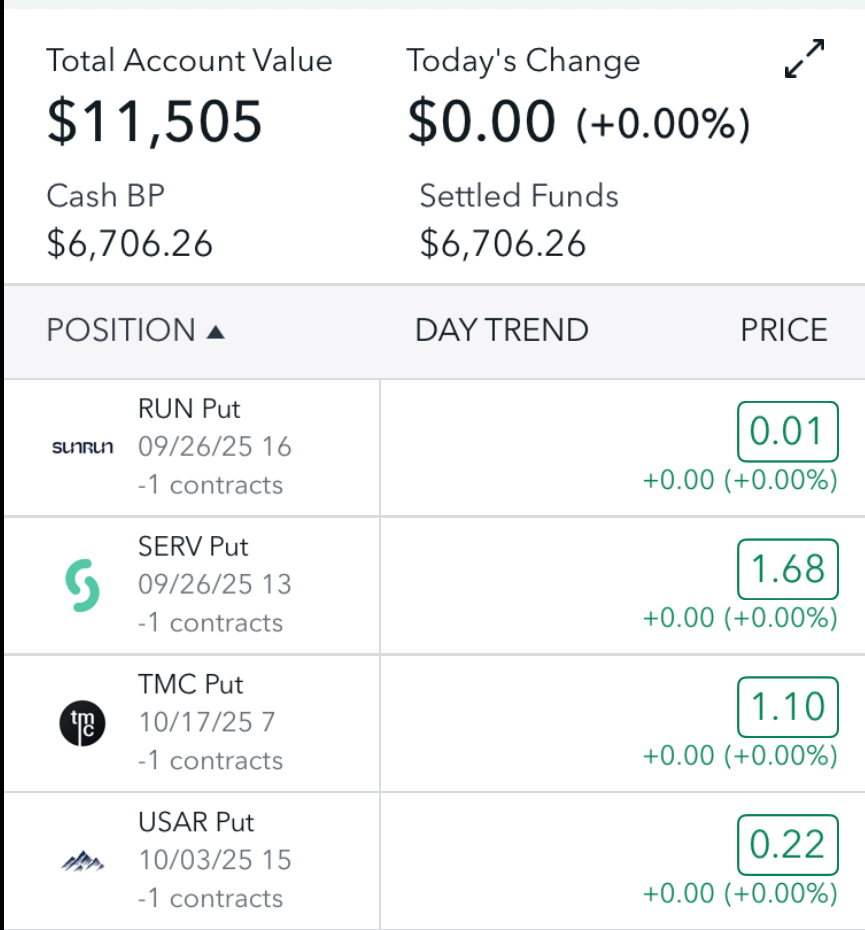Click the Serve Robotics green logo
Screen dimensions: 865x930
click(82, 585)
